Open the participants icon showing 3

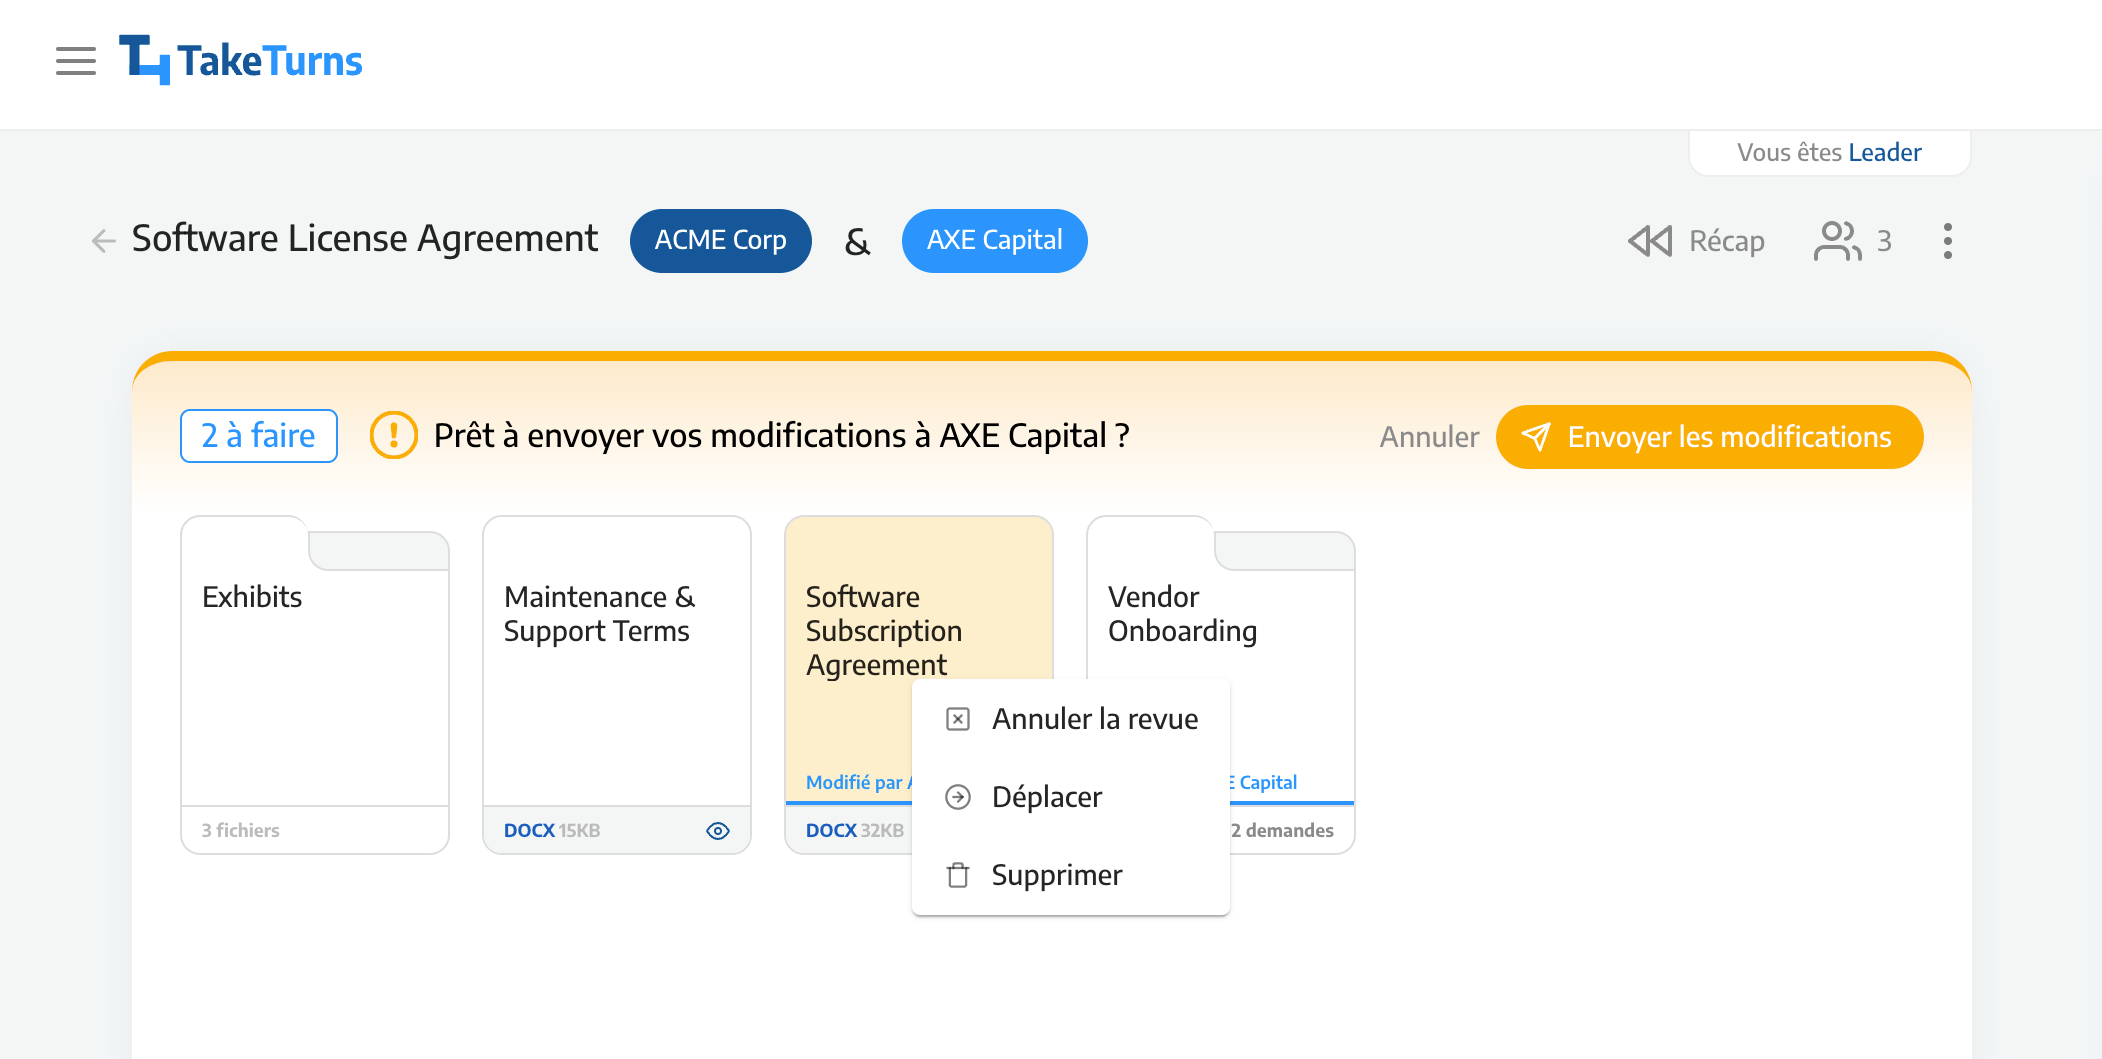(1837, 241)
